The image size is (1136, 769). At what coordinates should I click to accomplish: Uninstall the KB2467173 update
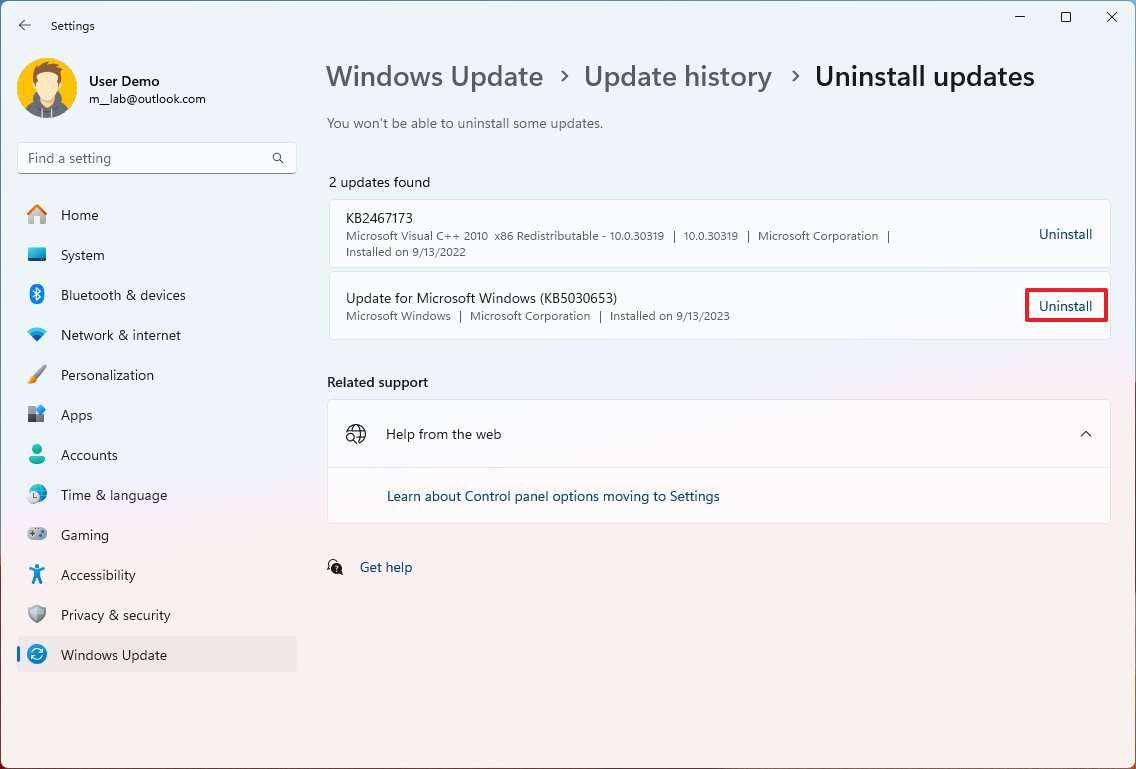click(x=1065, y=234)
